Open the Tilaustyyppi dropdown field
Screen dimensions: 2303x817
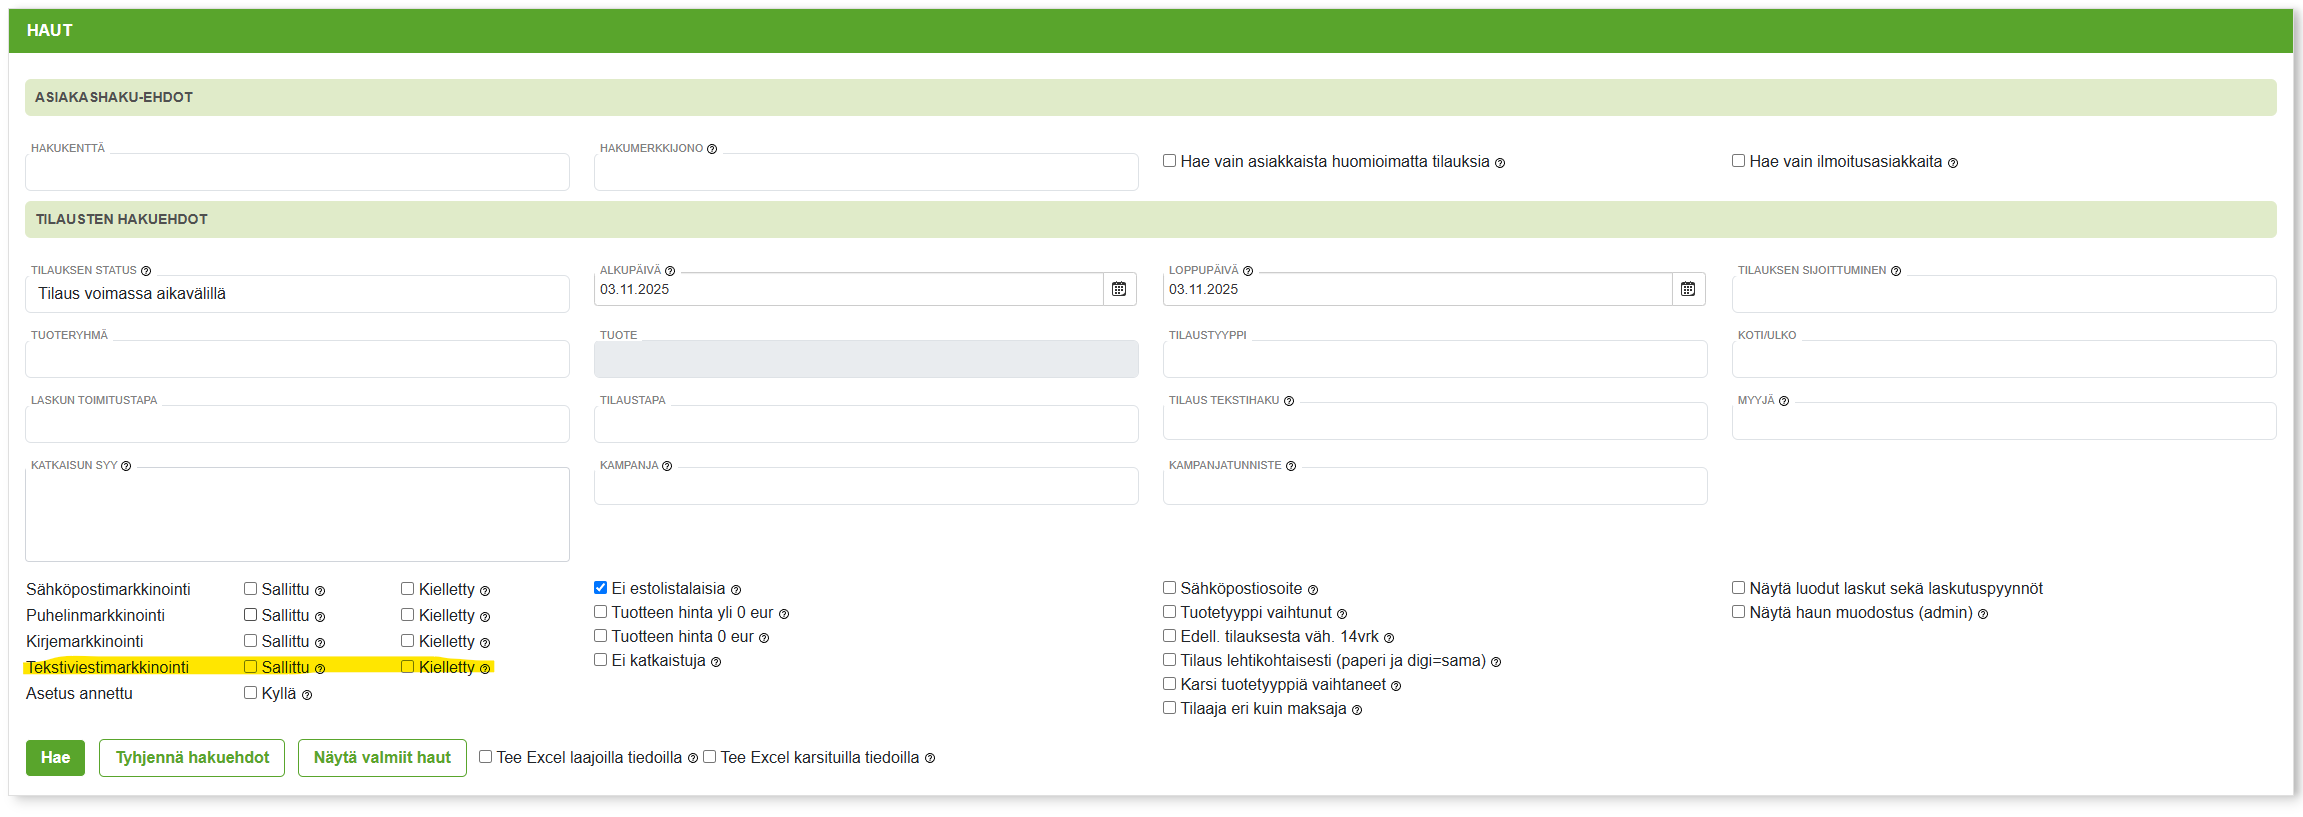click(1434, 359)
